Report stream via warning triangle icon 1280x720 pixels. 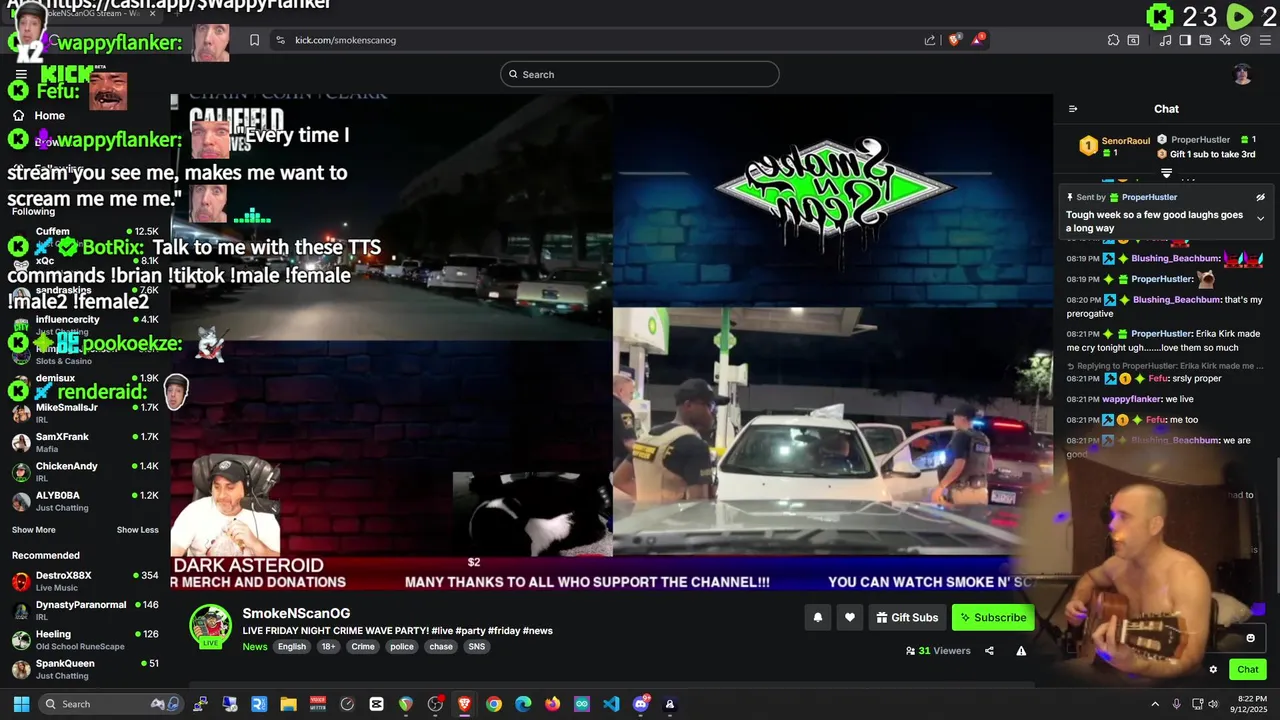click(x=1021, y=651)
